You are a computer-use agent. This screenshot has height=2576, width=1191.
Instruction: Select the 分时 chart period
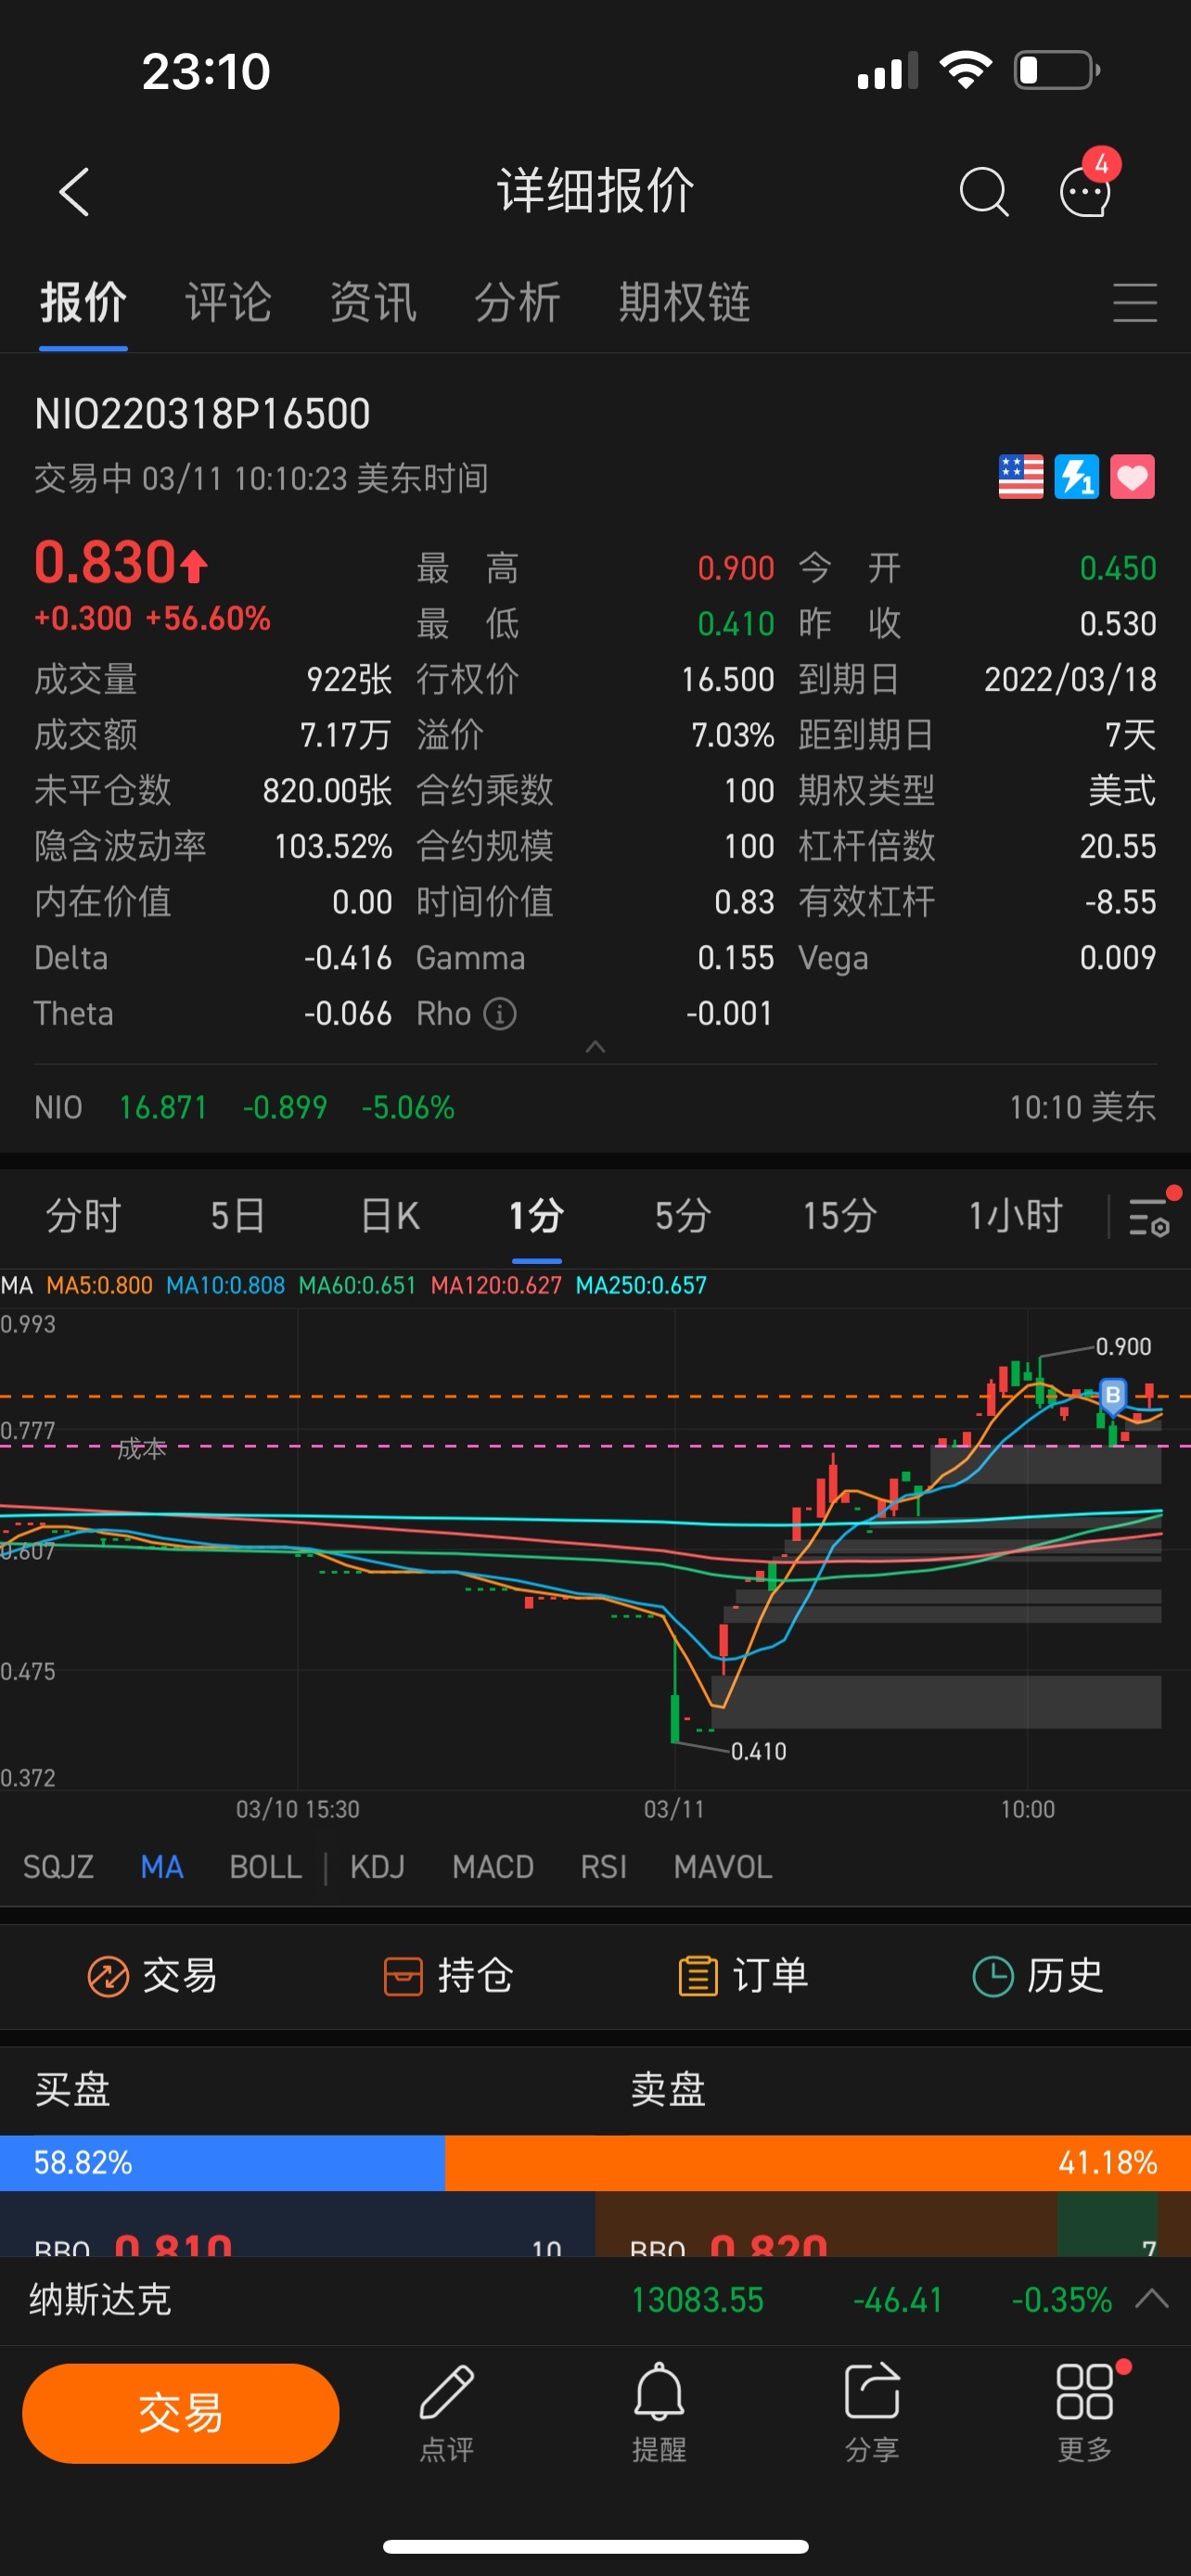tap(83, 1216)
